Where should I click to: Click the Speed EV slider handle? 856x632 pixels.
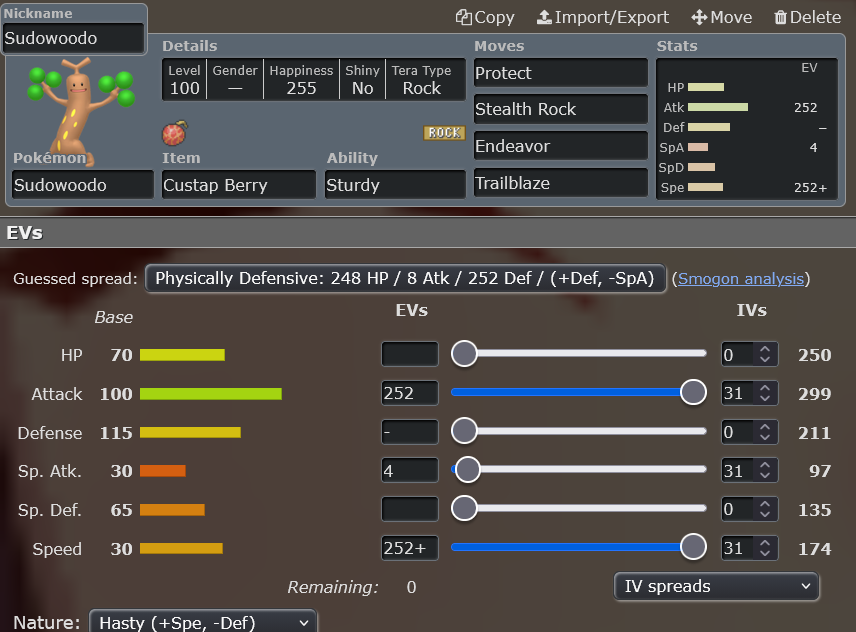point(693,547)
